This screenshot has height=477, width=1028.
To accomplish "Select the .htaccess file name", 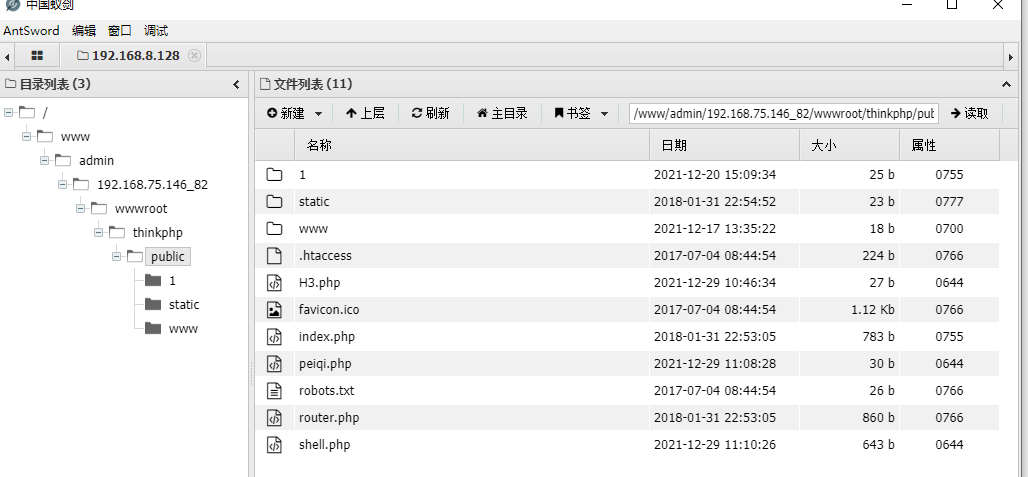I will (x=325, y=256).
